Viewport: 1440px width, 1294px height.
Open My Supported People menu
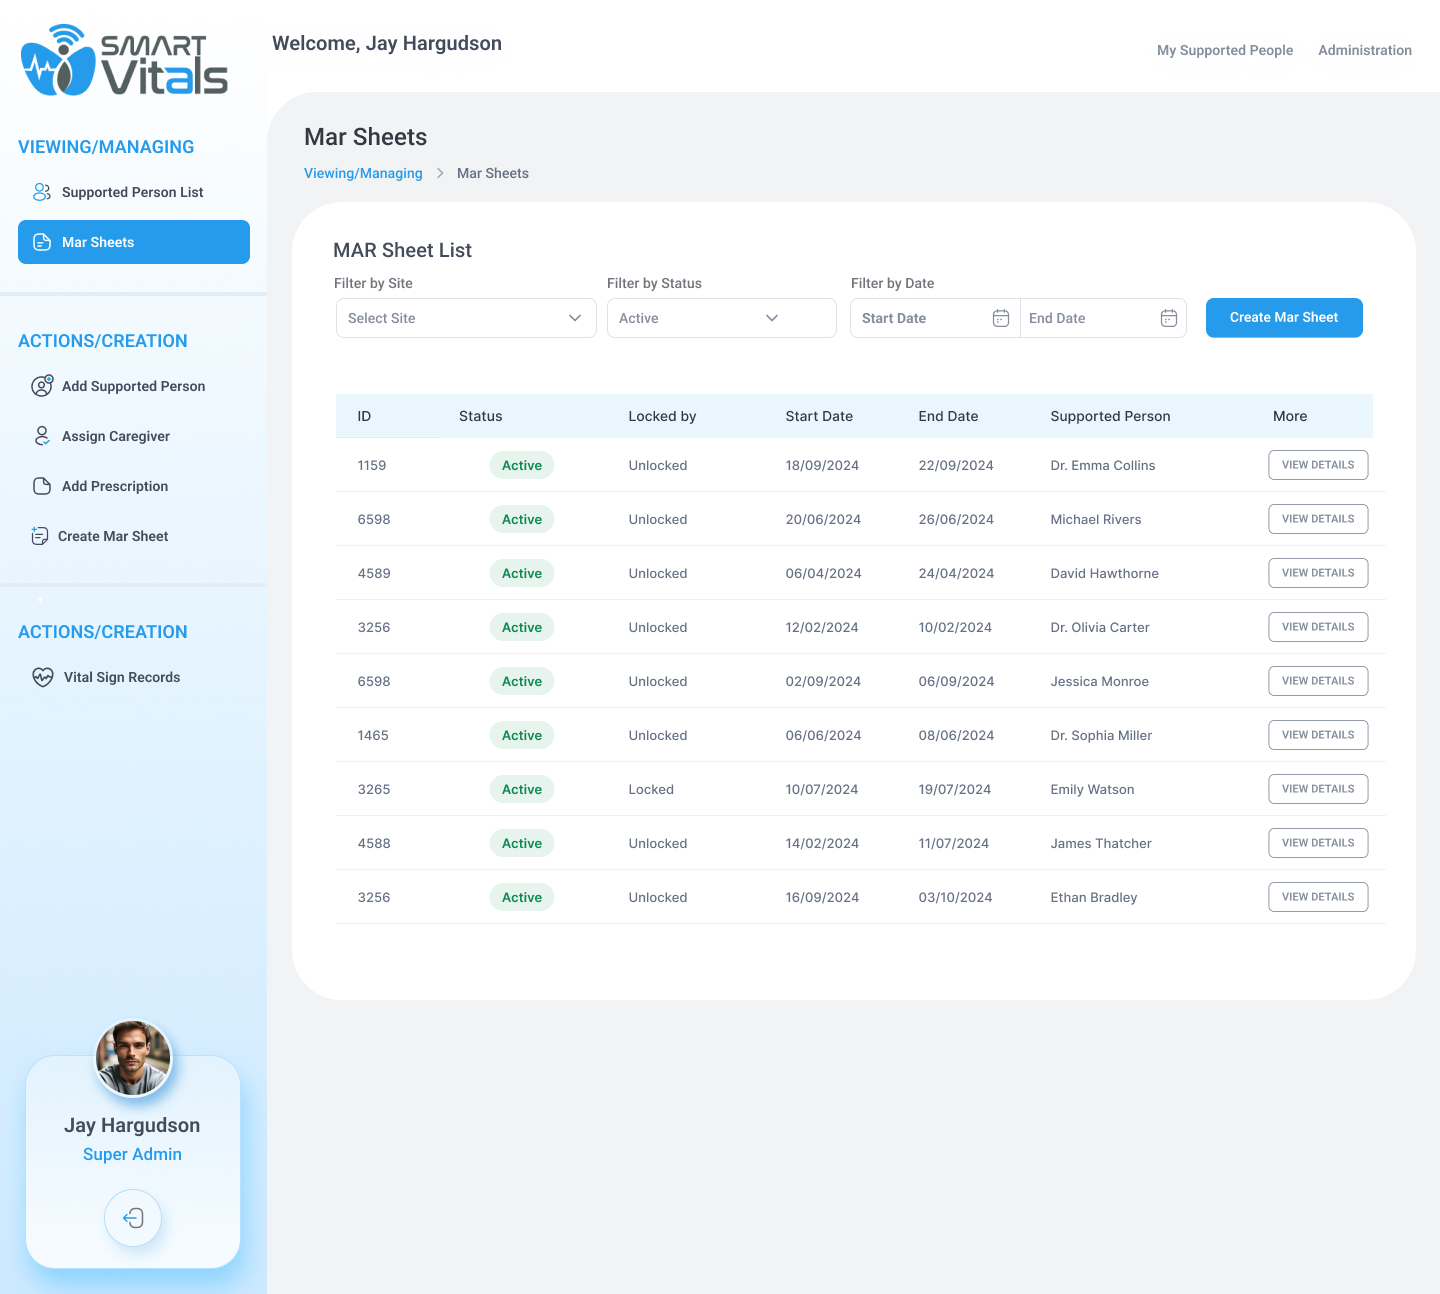tap(1224, 50)
